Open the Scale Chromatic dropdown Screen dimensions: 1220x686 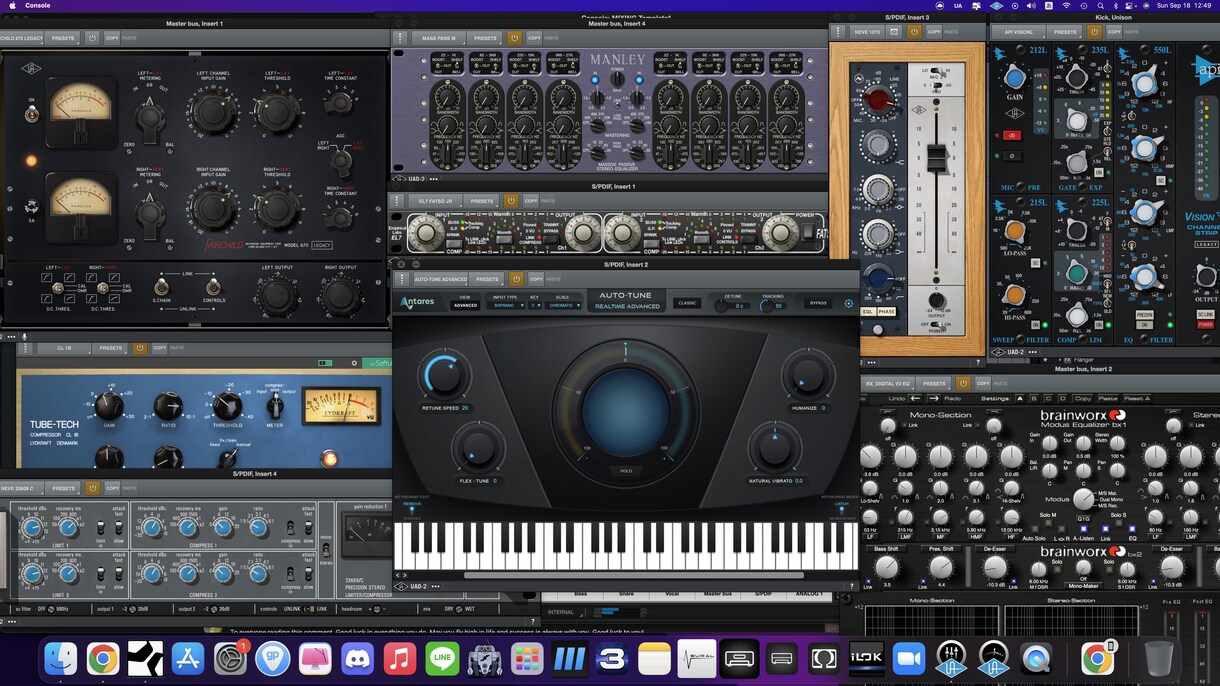(x=563, y=305)
